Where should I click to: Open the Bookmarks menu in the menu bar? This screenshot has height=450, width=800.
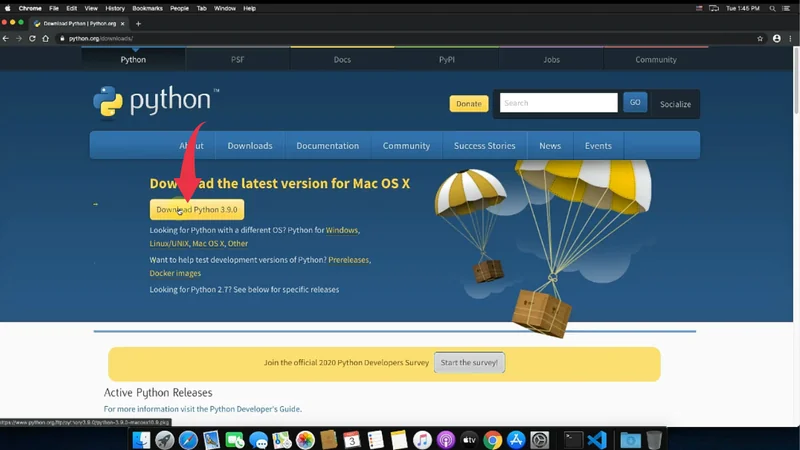[147, 8]
